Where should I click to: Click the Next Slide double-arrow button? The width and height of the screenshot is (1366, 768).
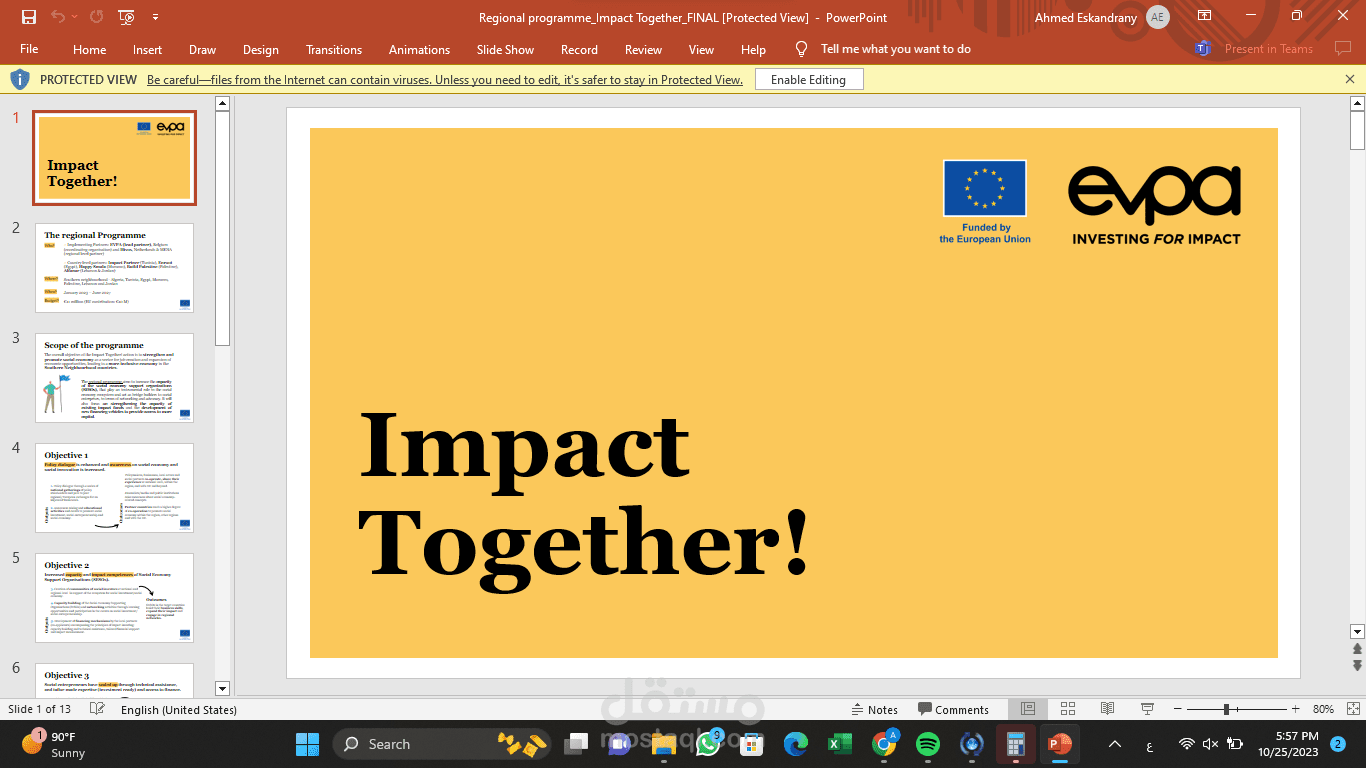pos(1357,665)
